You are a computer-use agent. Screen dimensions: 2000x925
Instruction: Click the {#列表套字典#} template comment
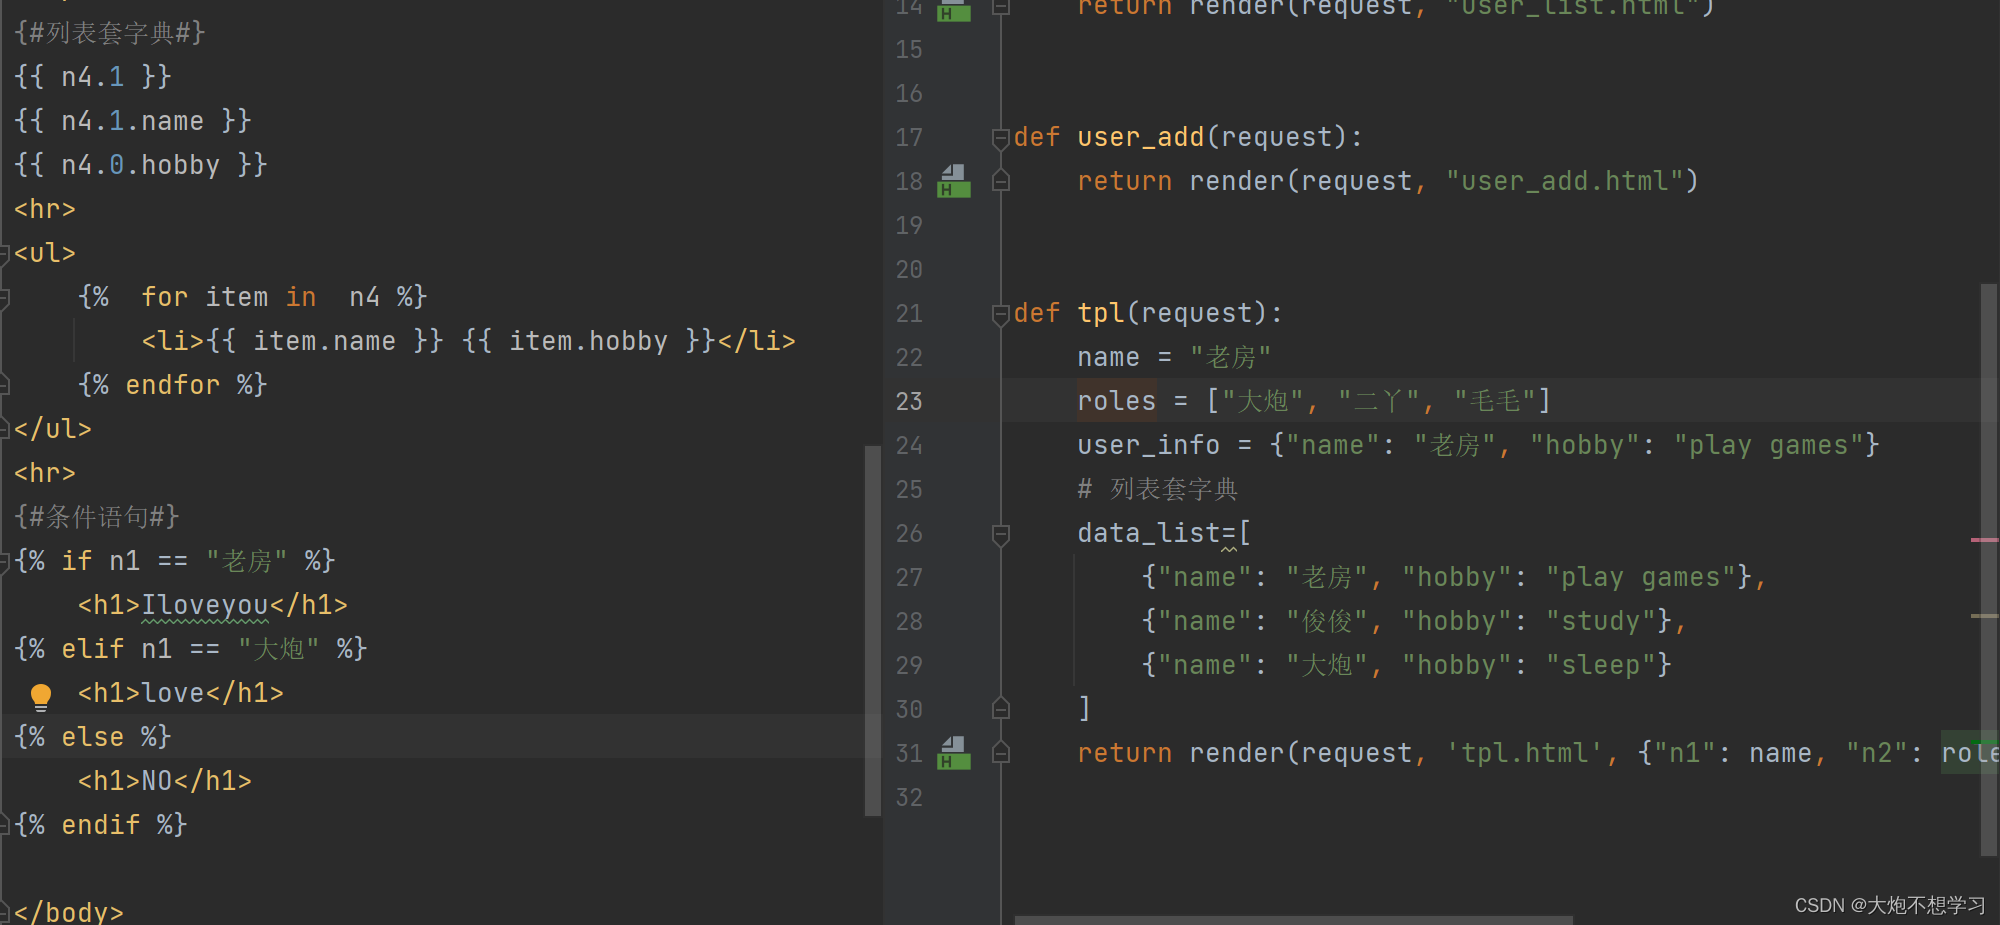click(x=110, y=33)
